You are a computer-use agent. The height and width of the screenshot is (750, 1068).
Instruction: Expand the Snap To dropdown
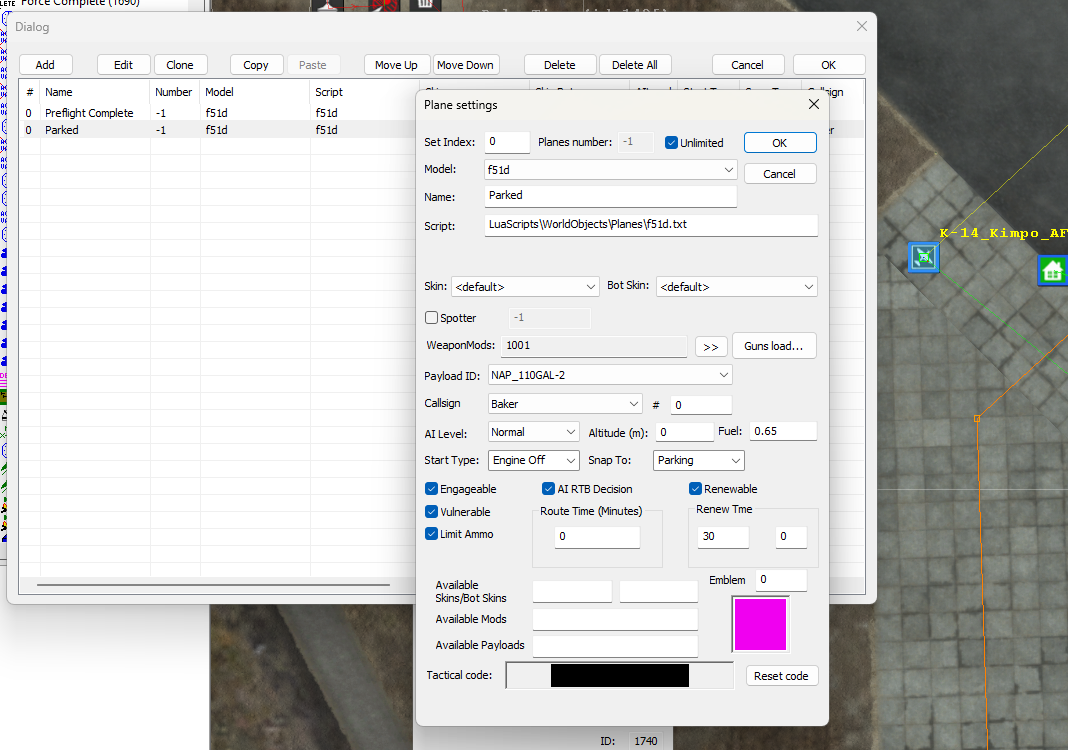[699, 460]
